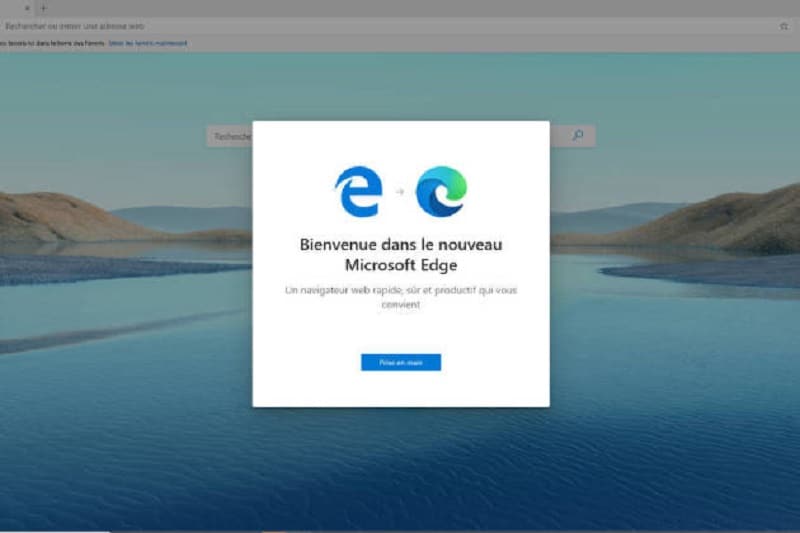Click the "Un navigateur web rapide" subtitle
Screen dimensions: 800x533
pos(400,291)
